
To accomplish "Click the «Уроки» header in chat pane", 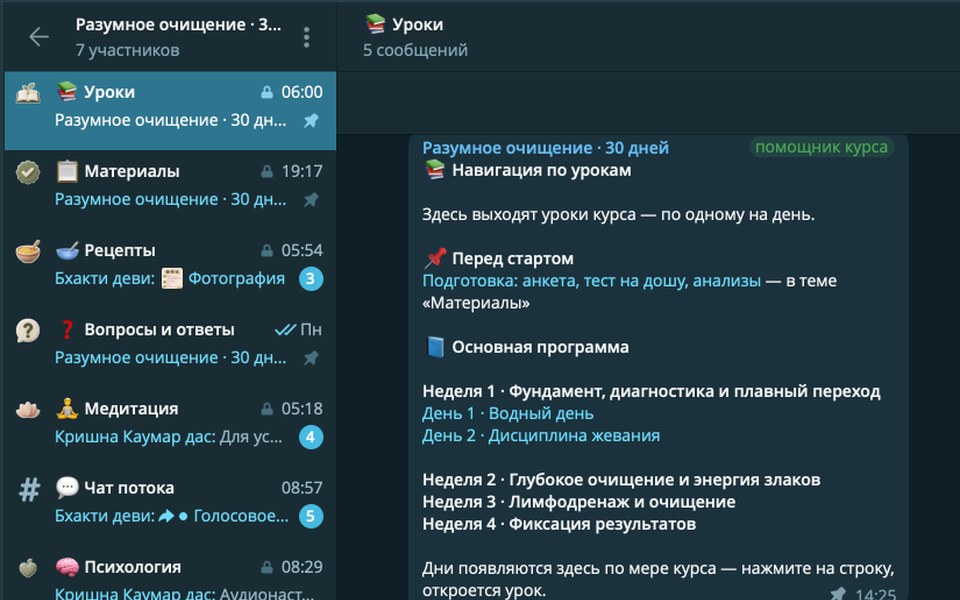I will (x=404, y=24).
